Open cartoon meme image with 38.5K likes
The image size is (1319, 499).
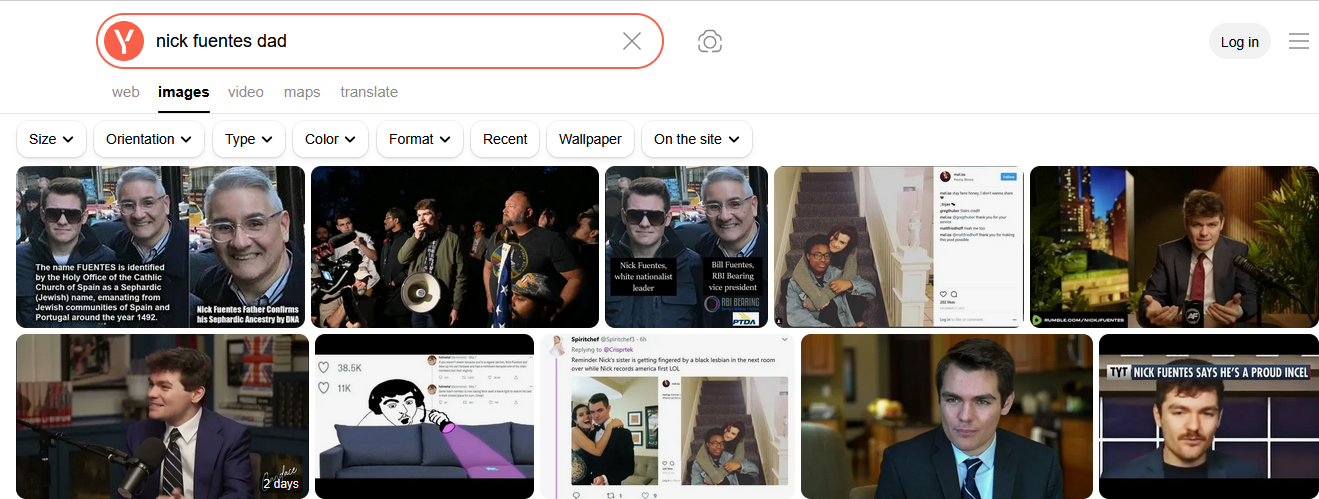[425, 416]
